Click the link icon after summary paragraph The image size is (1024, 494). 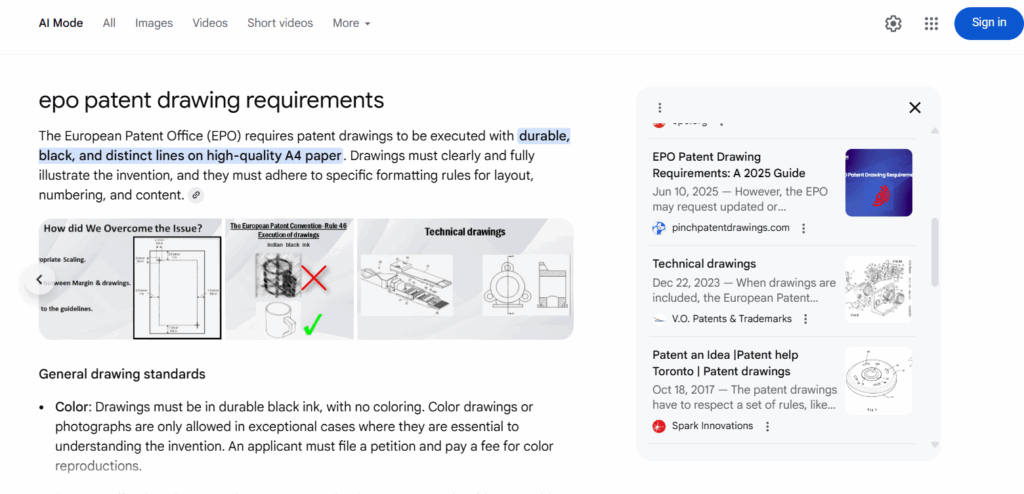click(x=196, y=195)
